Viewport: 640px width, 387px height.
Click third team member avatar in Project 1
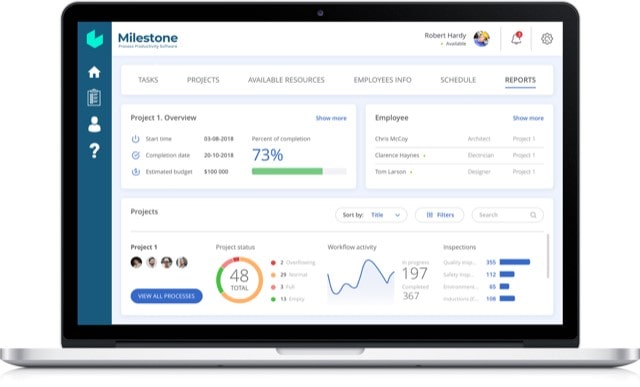coord(167,262)
